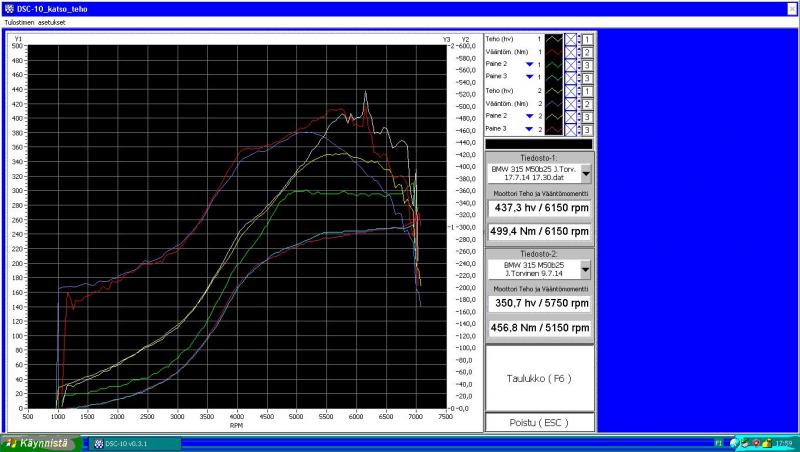Click the DSC-10 window title bar icon
Screen dimensions: 800x452
click(x=8, y=8)
